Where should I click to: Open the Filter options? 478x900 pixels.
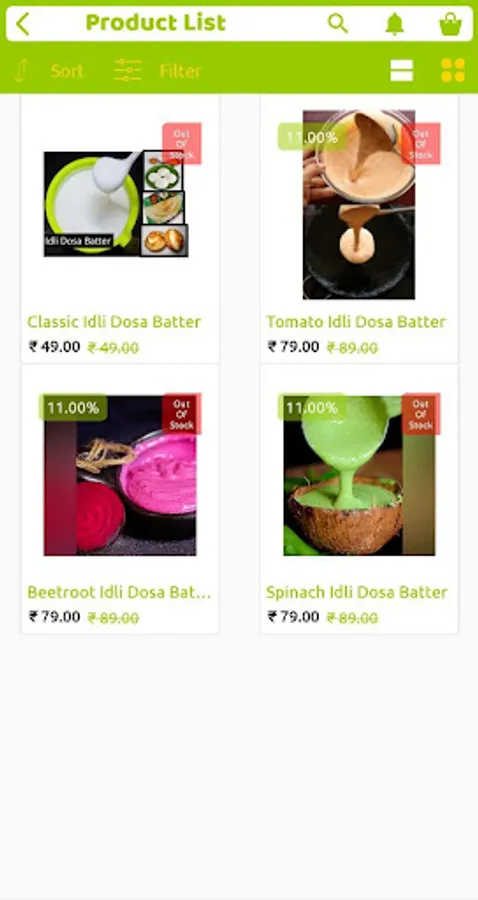pyautogui.click(x=180, y=71)
